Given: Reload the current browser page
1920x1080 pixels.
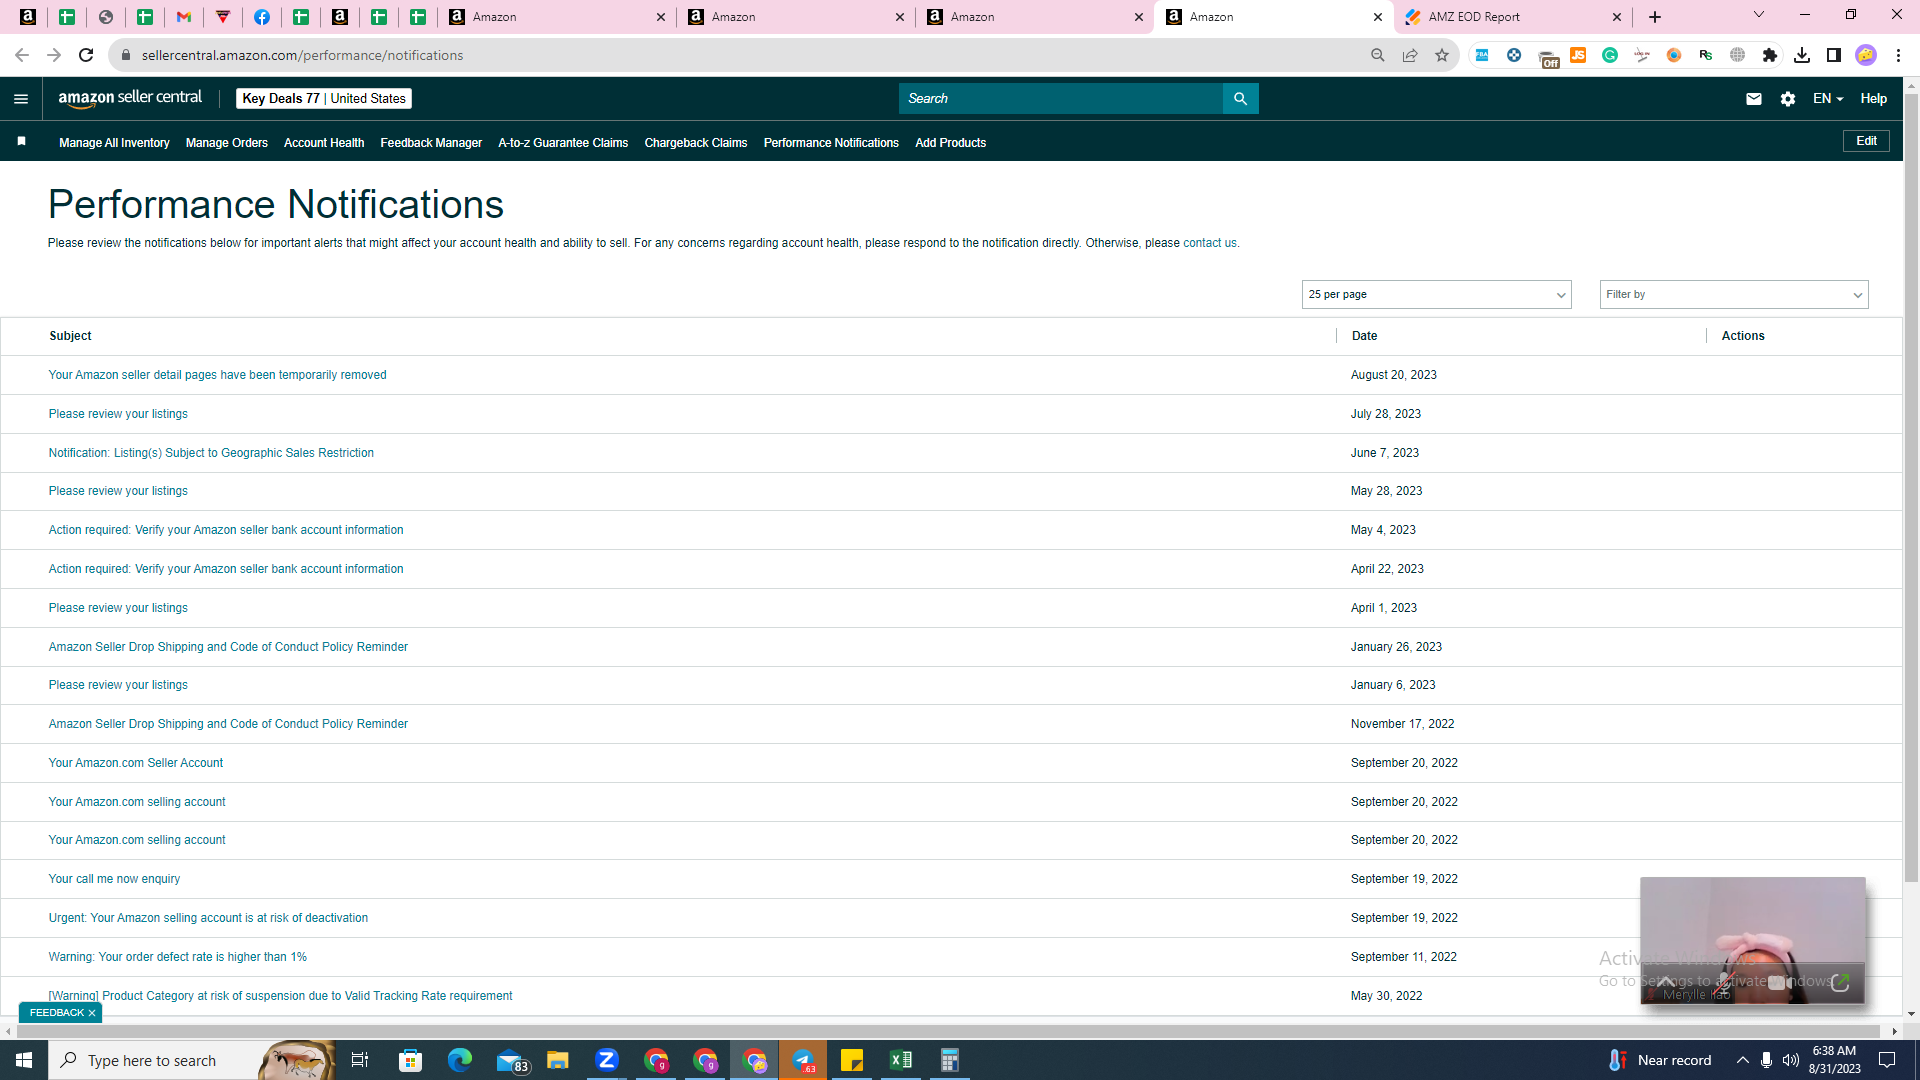Looking at the screenshot, I should 86,55.
